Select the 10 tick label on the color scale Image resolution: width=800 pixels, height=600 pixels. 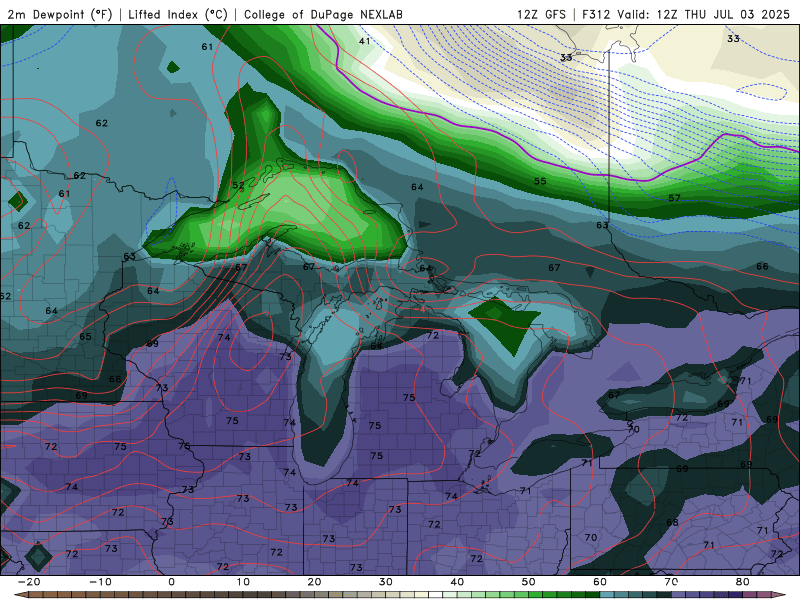(x=243, y=582)
